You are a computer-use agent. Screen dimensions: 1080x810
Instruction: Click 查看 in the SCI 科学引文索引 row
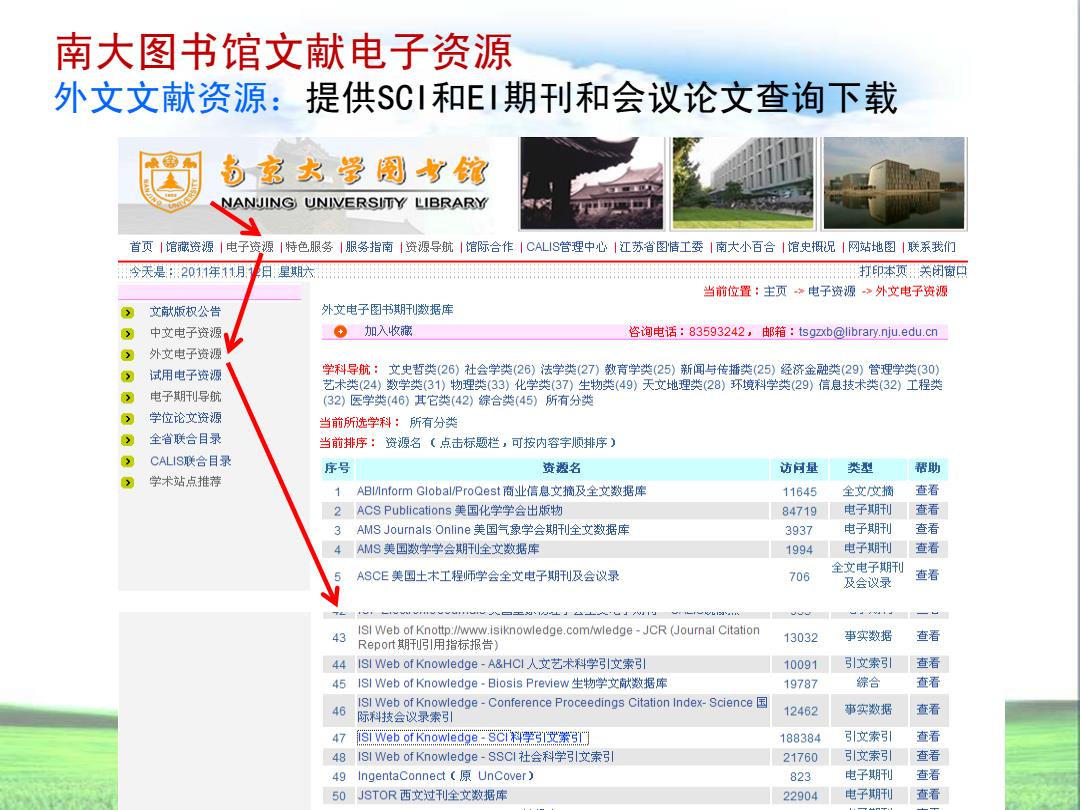(x=928, y=737)
